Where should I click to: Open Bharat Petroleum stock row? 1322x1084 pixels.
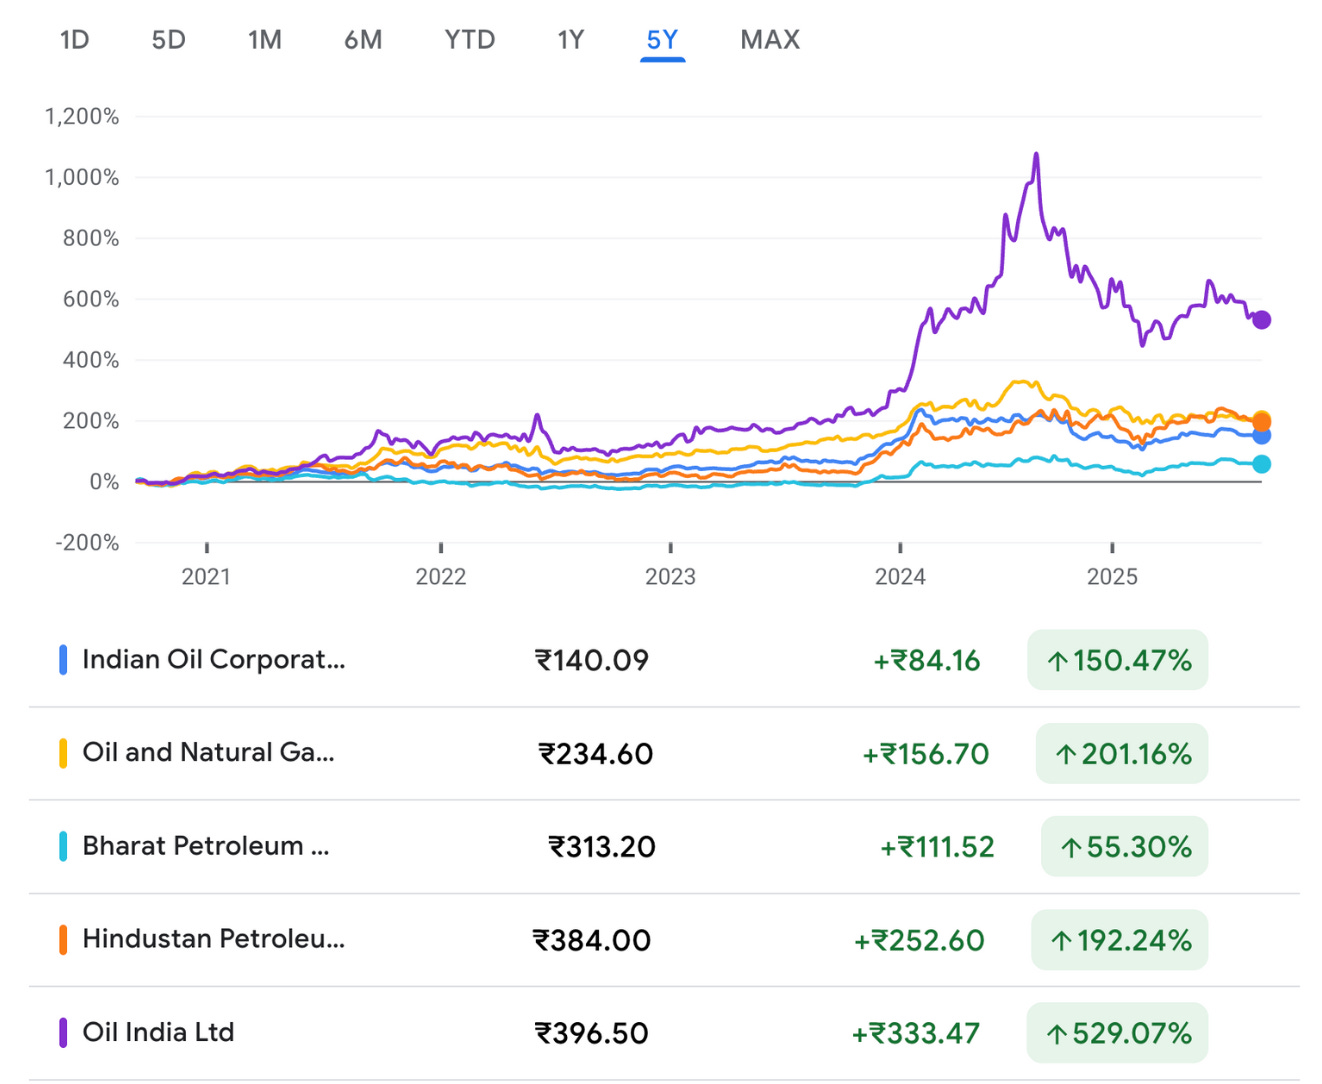click(x=664, y=847)
